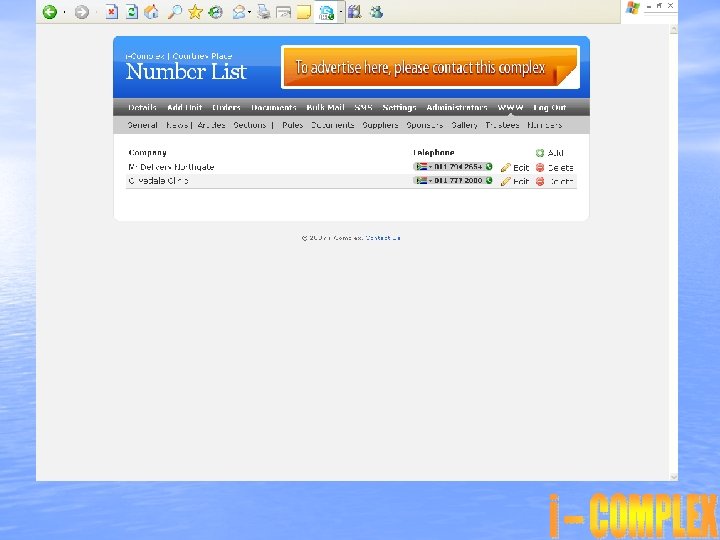720x540 pixels.
Task: Click the green Add icon above the list
Action: 540,153
